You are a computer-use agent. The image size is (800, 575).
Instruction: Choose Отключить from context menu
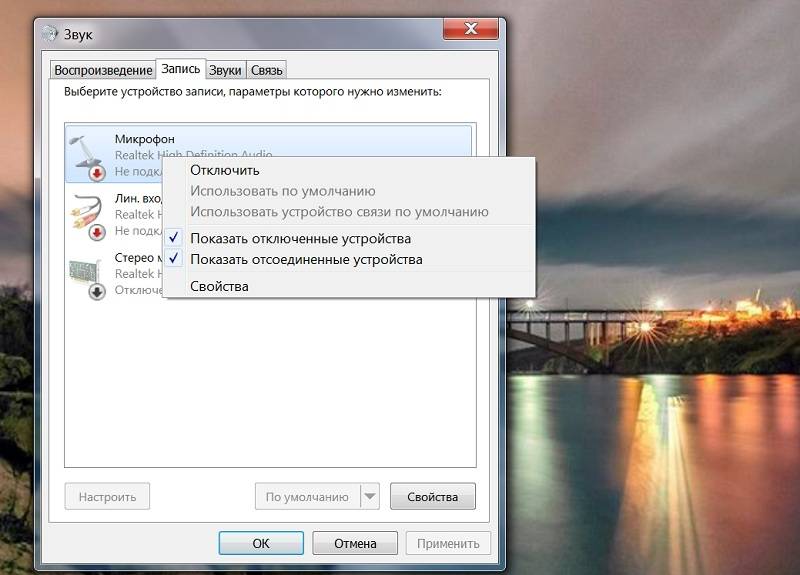point(225,170)
